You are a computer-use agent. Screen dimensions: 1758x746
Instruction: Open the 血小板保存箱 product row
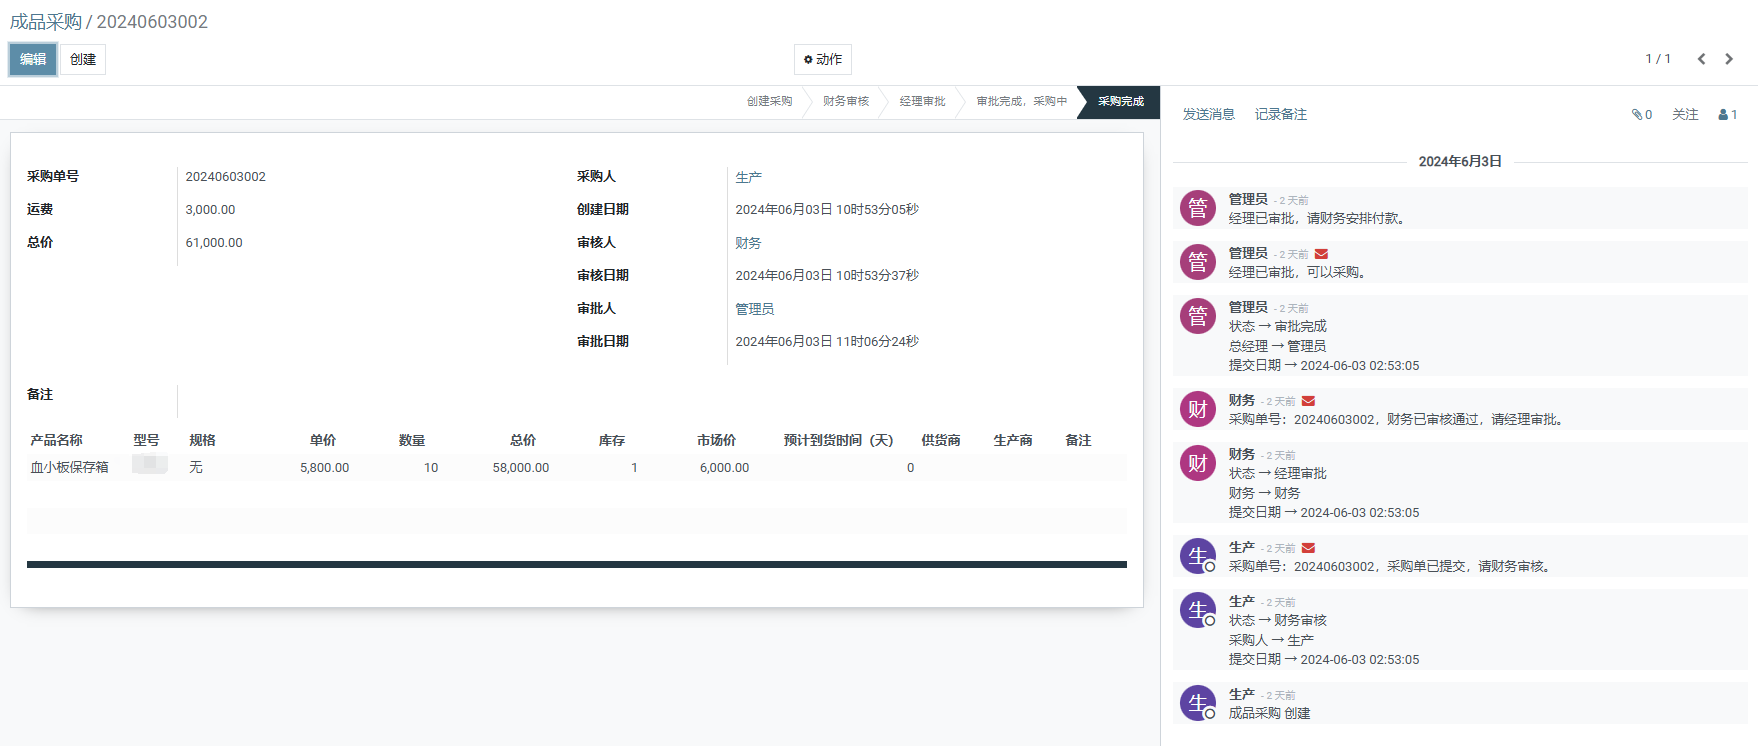coord(70,468)
